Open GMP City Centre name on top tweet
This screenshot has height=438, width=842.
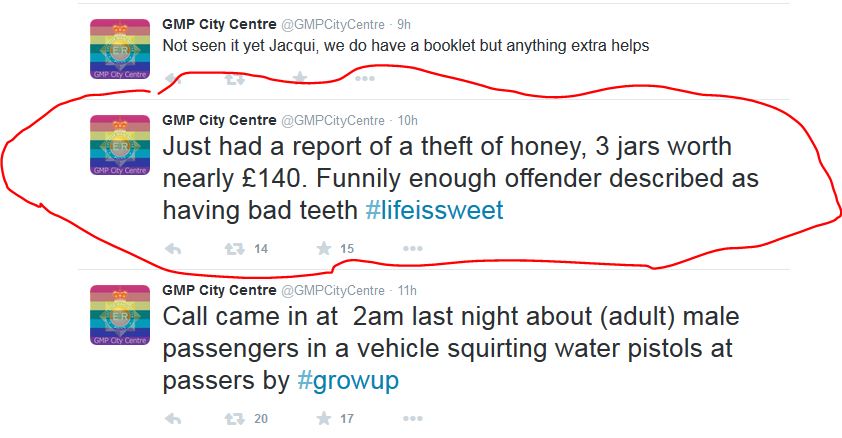219,25
